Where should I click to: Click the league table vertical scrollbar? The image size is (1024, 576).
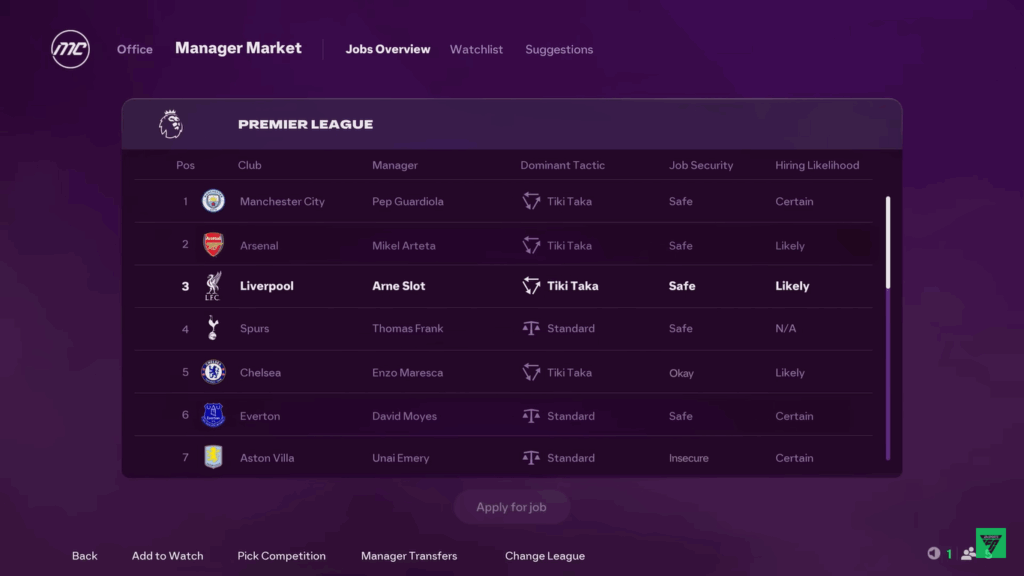(888, 328)
